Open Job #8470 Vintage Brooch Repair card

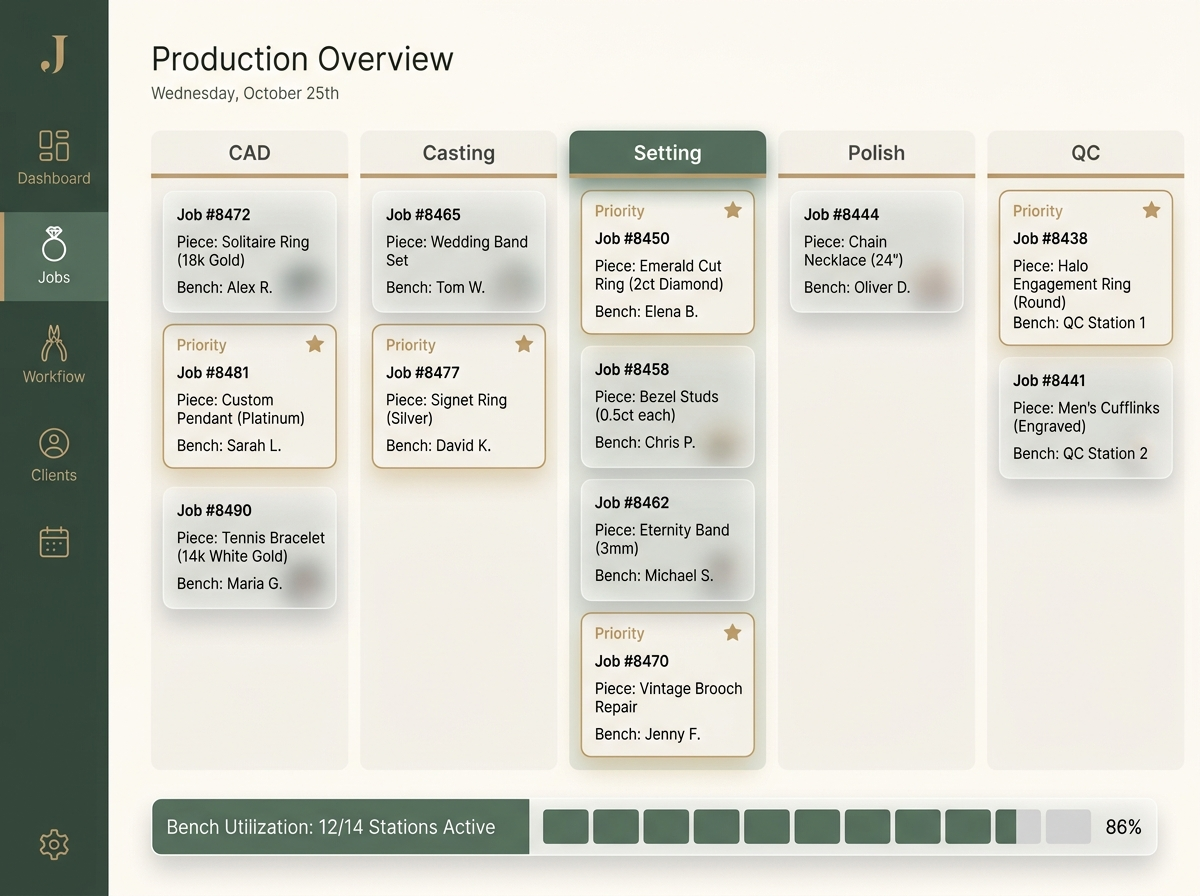pyautogui.click(x=668, y=685)
